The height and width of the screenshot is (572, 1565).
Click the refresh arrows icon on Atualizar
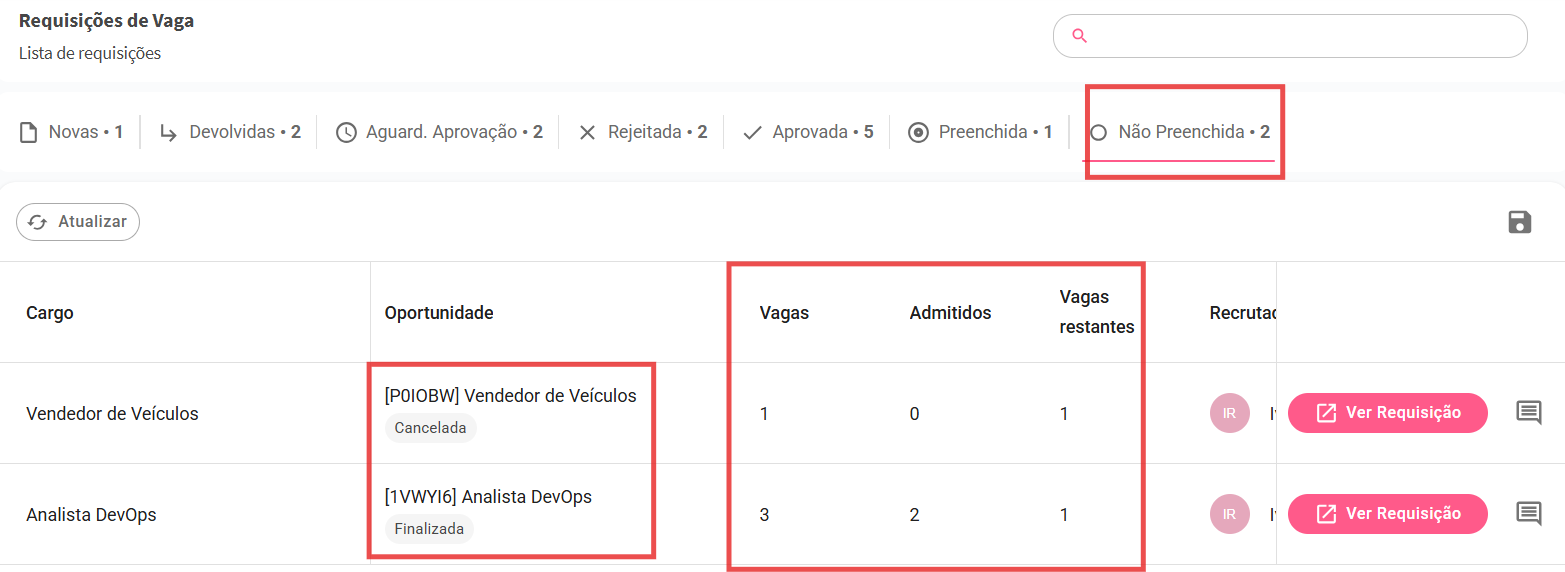(38, 222)
